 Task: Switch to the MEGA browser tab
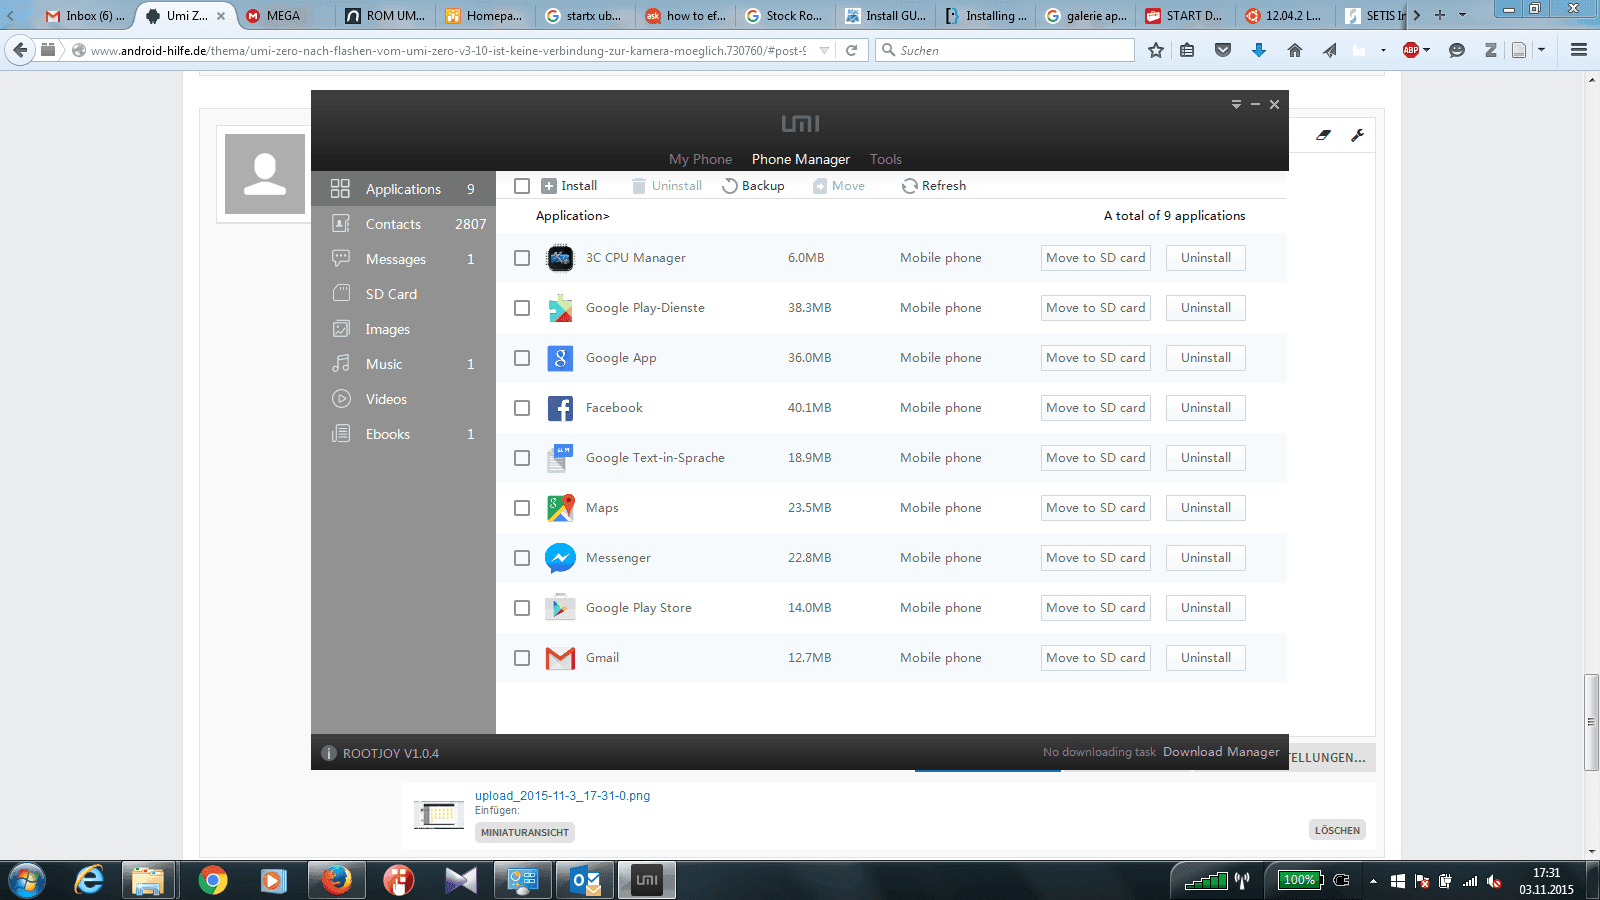[x=284, y=15]
